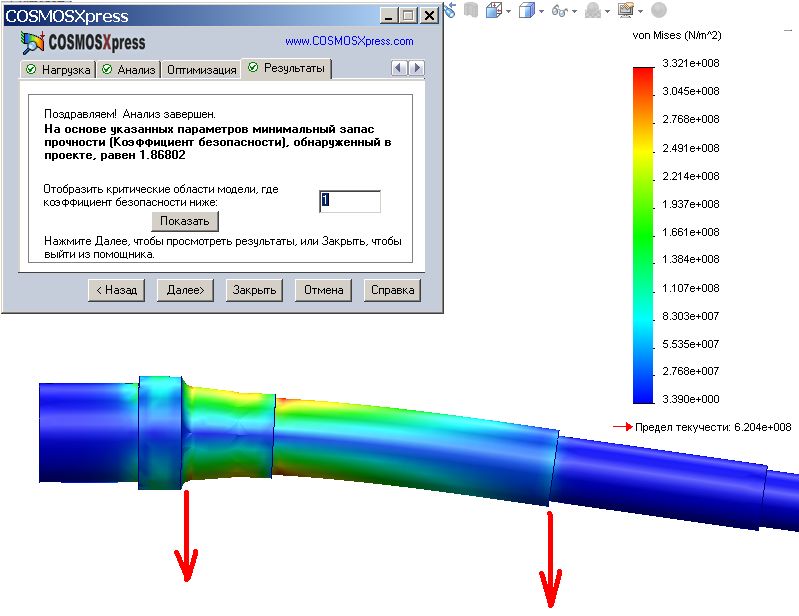
Task: Click the grayed sphere icon in toolbar
Action: (x=659, y=10)
